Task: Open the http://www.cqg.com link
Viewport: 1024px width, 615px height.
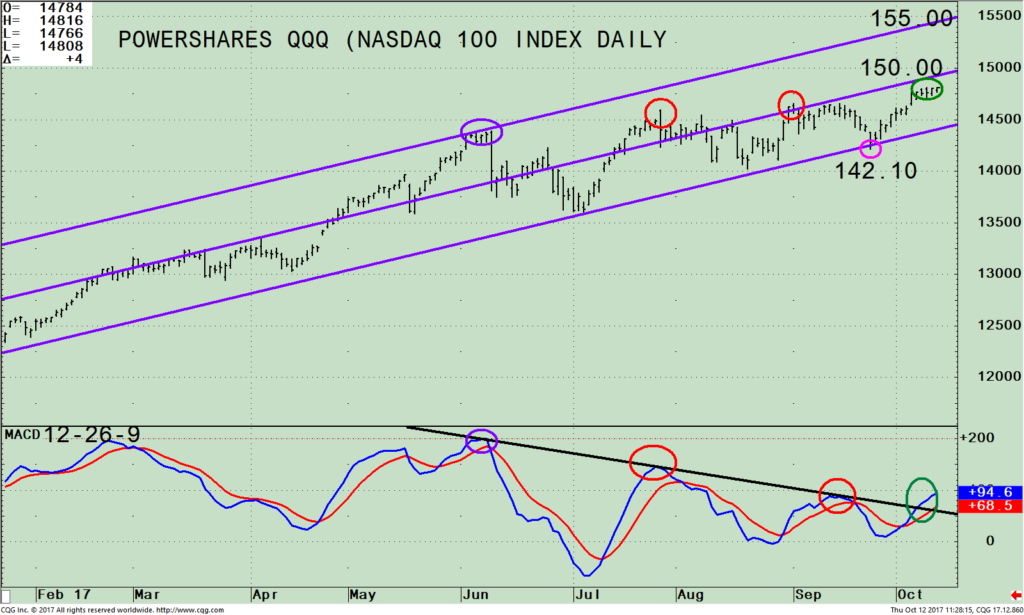Action: click(x=190, y=610)
